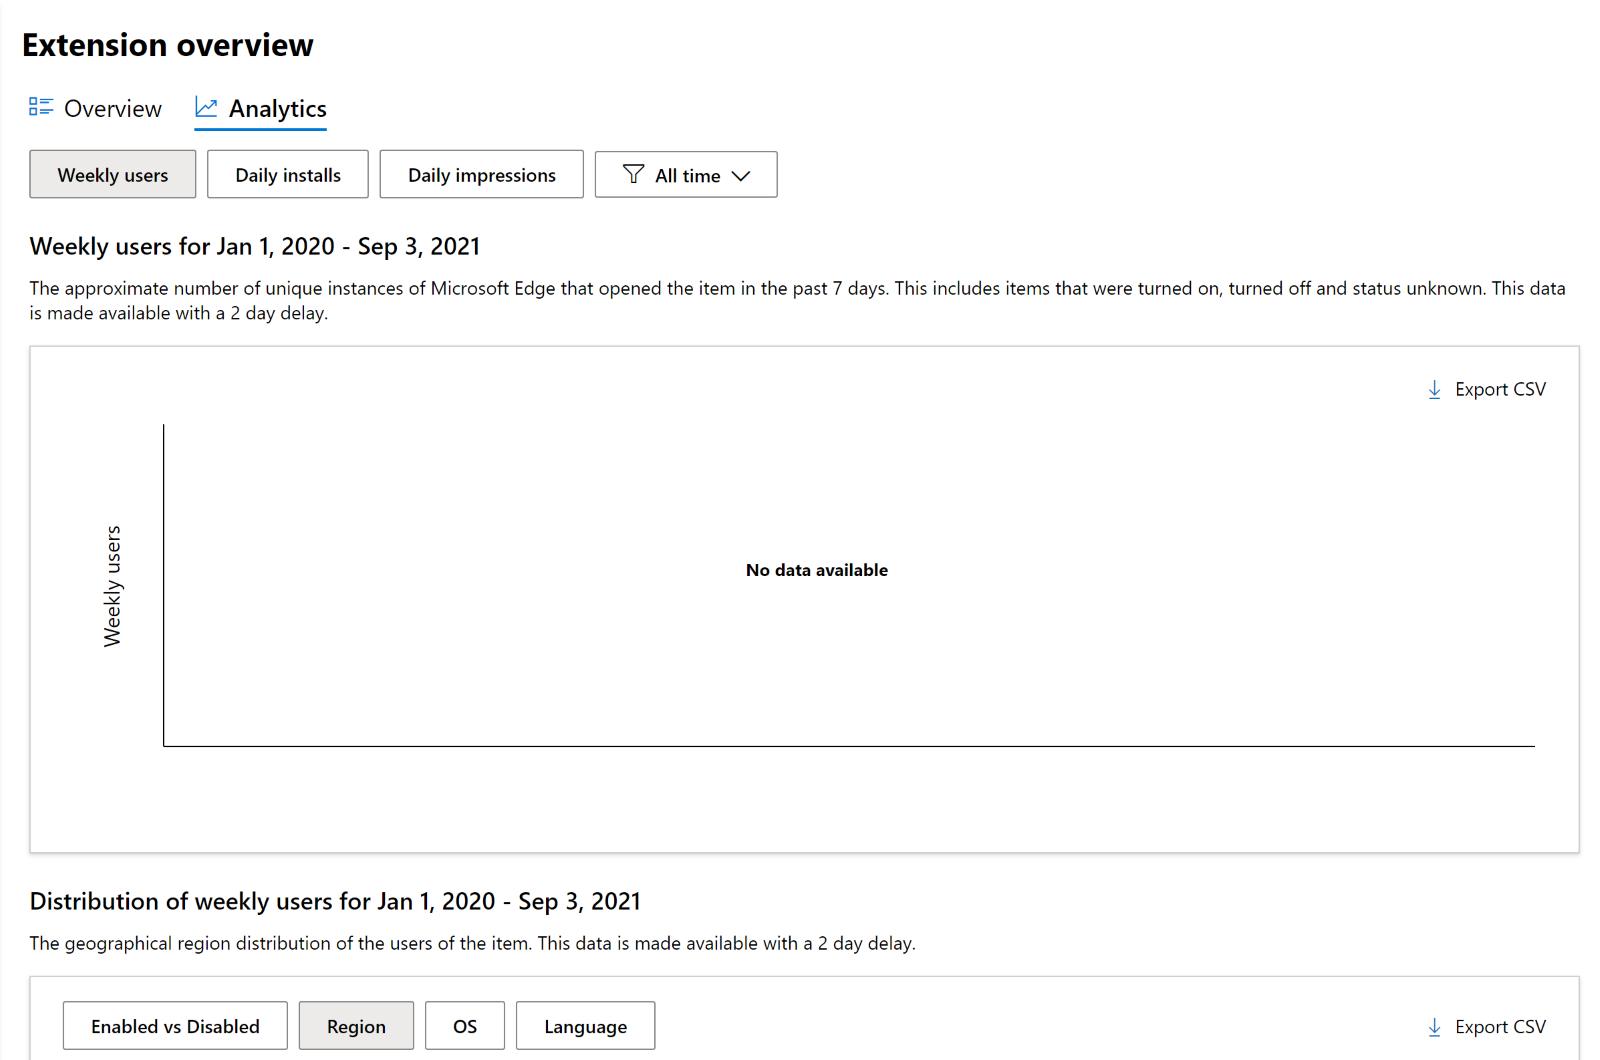
Task: Switch to the Analytics tab
Action: 277,108
